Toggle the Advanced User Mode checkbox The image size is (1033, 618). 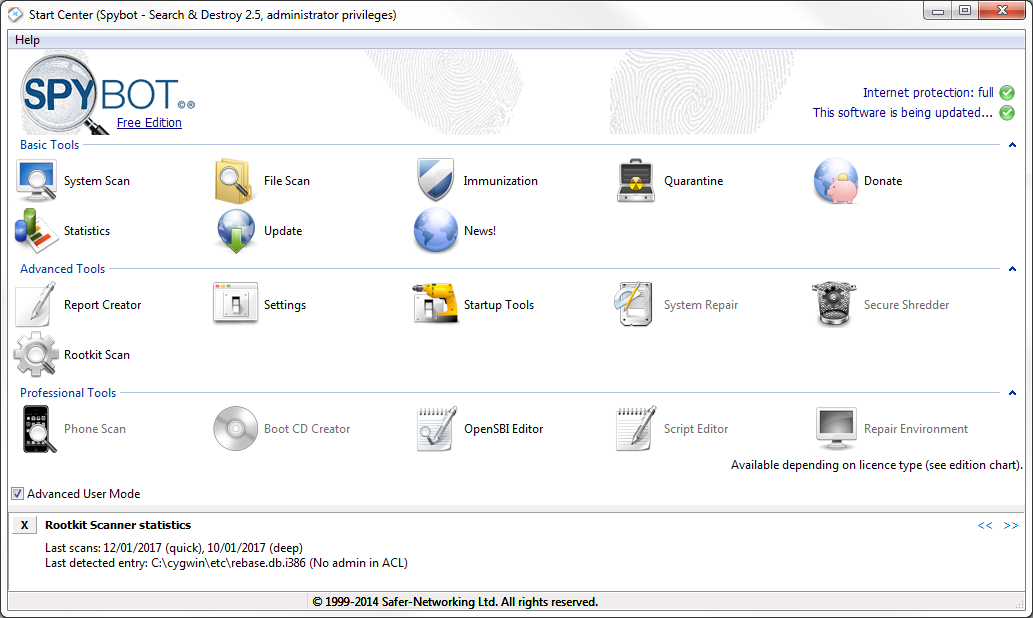[18, 493]
